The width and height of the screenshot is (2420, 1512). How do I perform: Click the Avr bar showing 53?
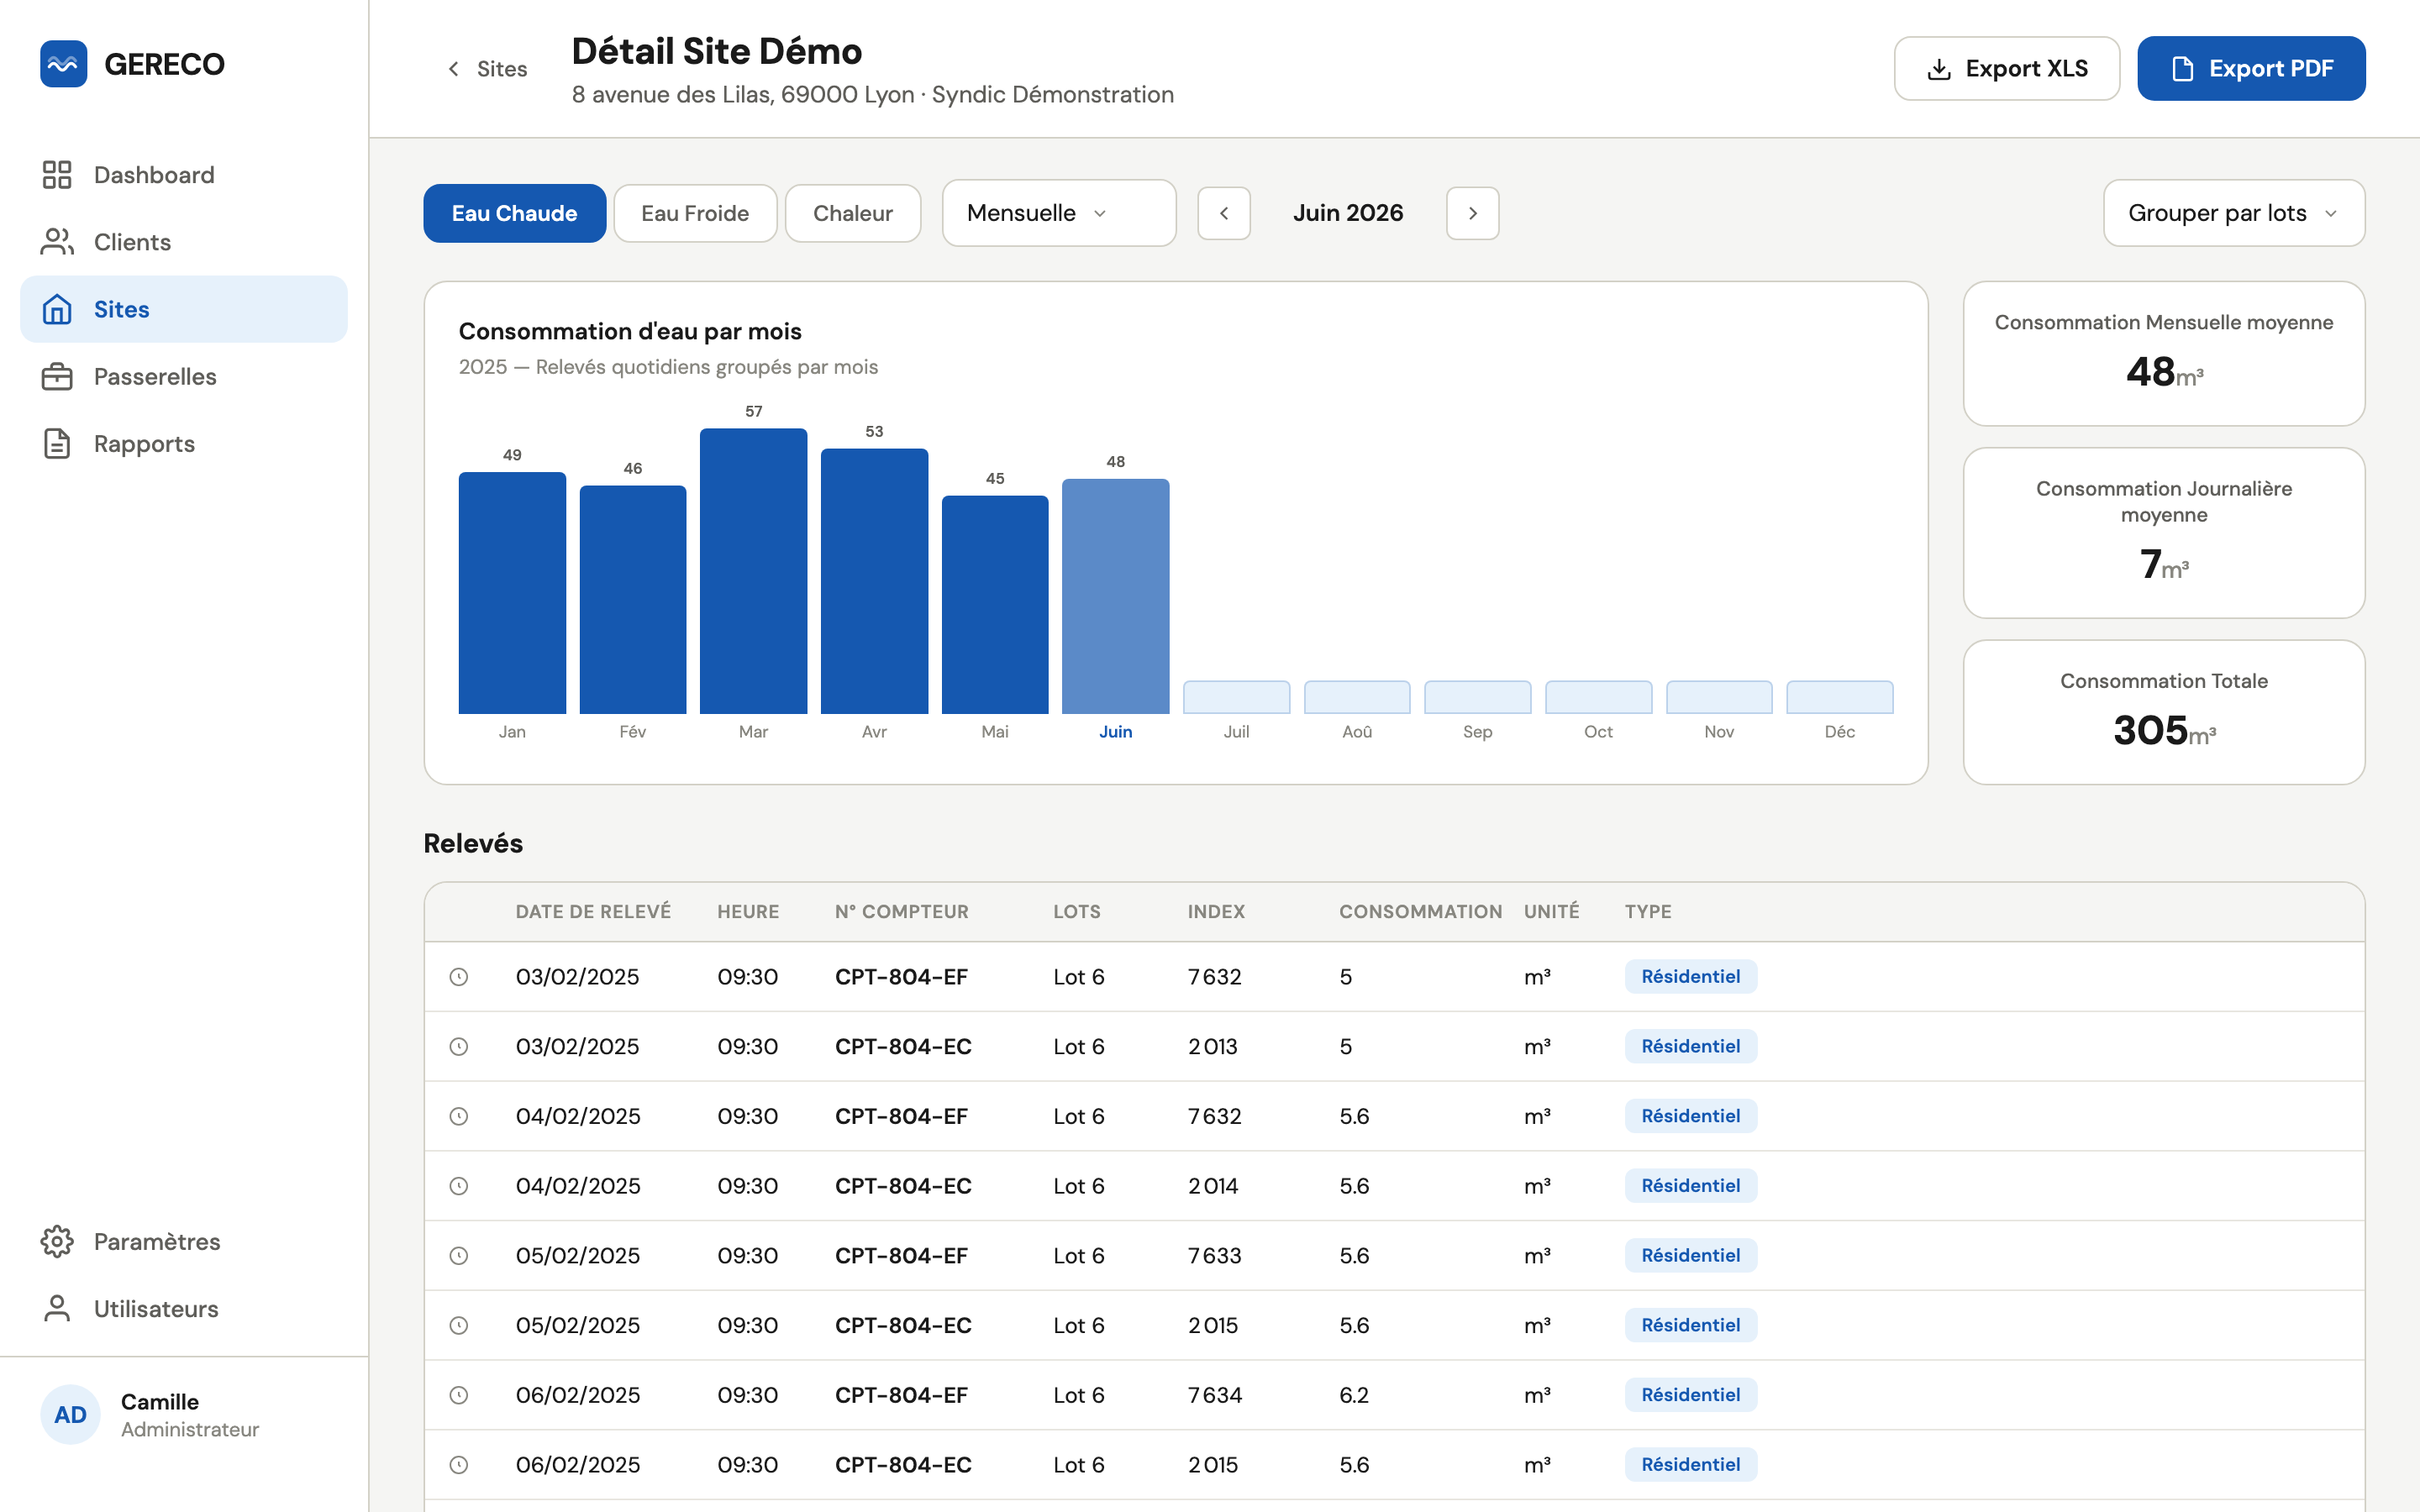coord(874,581)
